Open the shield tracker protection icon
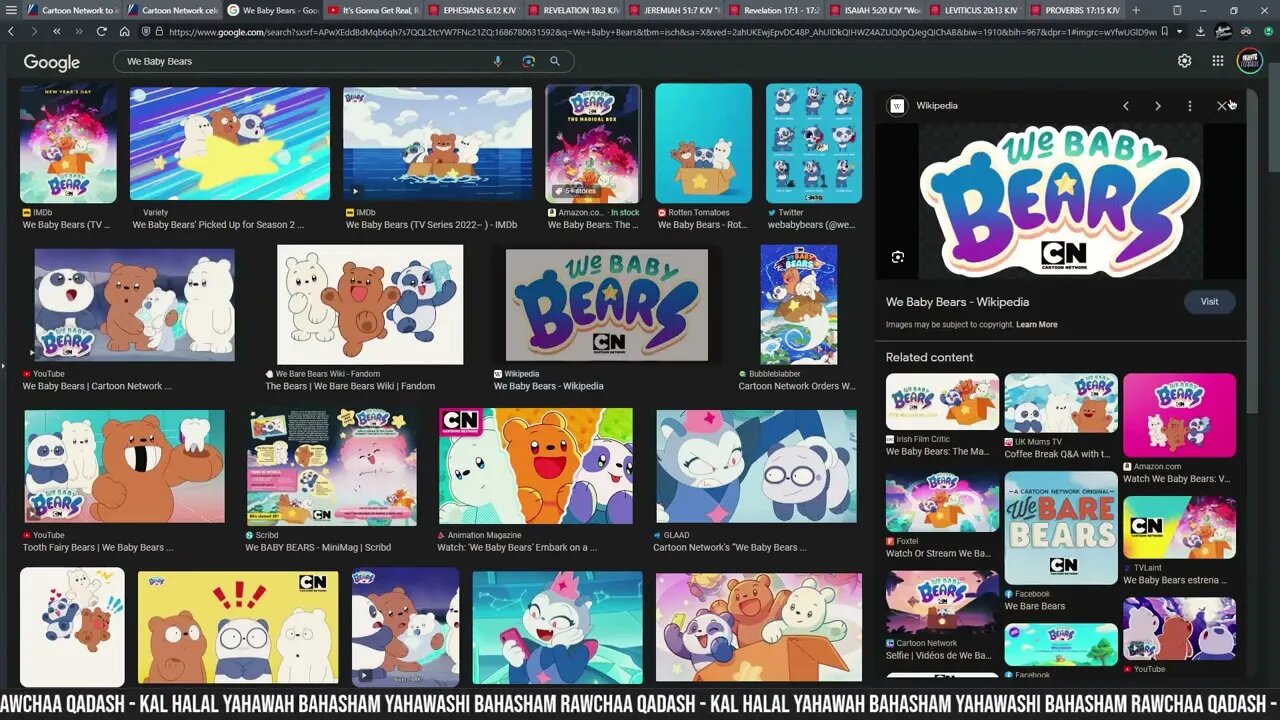Image resolution: width=1280 pixels, height=720 pixels. coord(147,31)
